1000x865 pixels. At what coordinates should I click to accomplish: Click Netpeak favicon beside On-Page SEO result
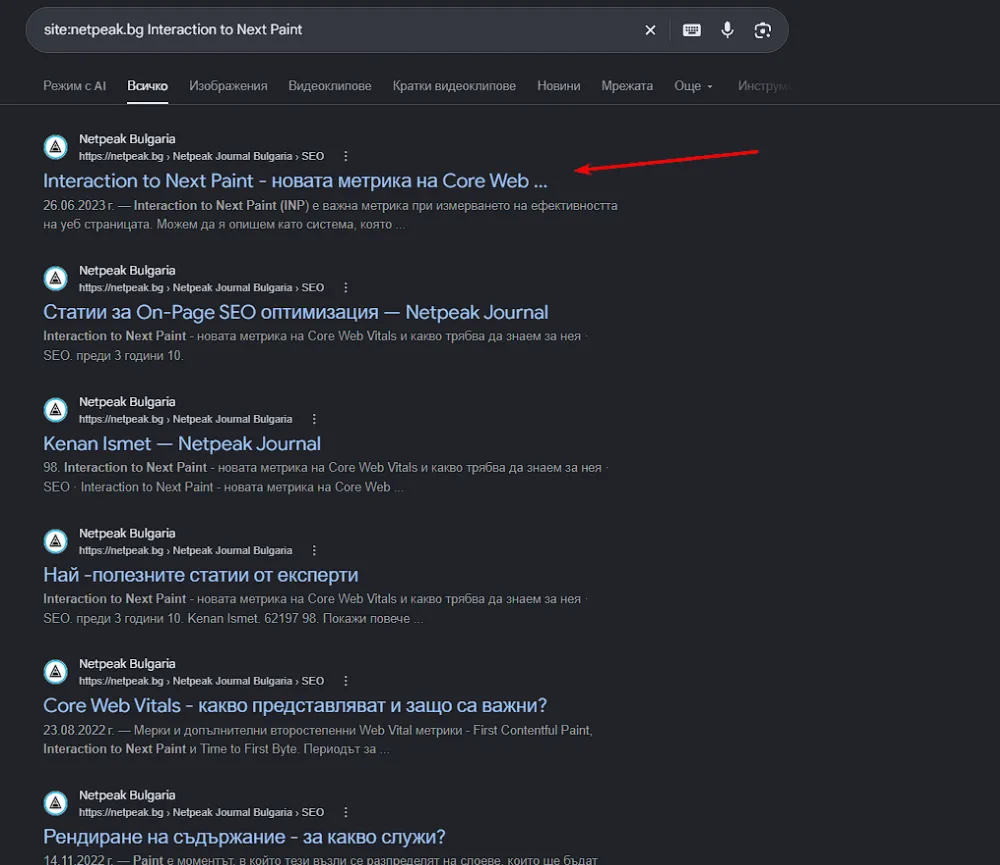(55, 279)
